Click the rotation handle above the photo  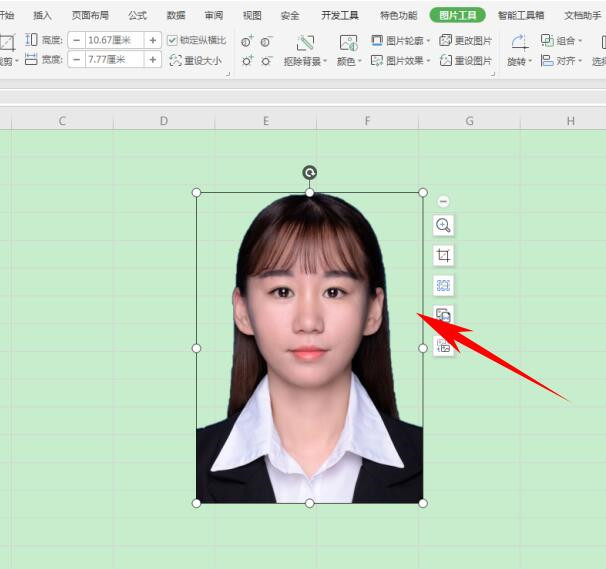pos(310,173)
